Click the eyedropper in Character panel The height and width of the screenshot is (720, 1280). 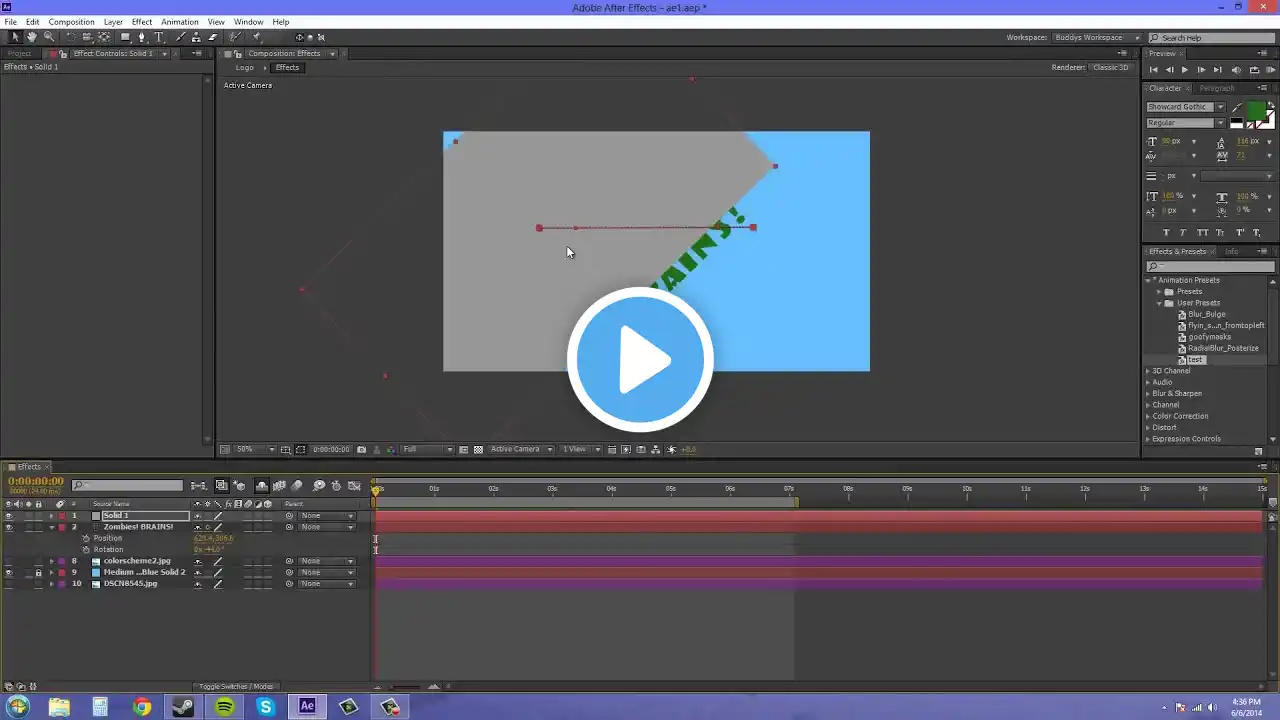[1237, 107]
